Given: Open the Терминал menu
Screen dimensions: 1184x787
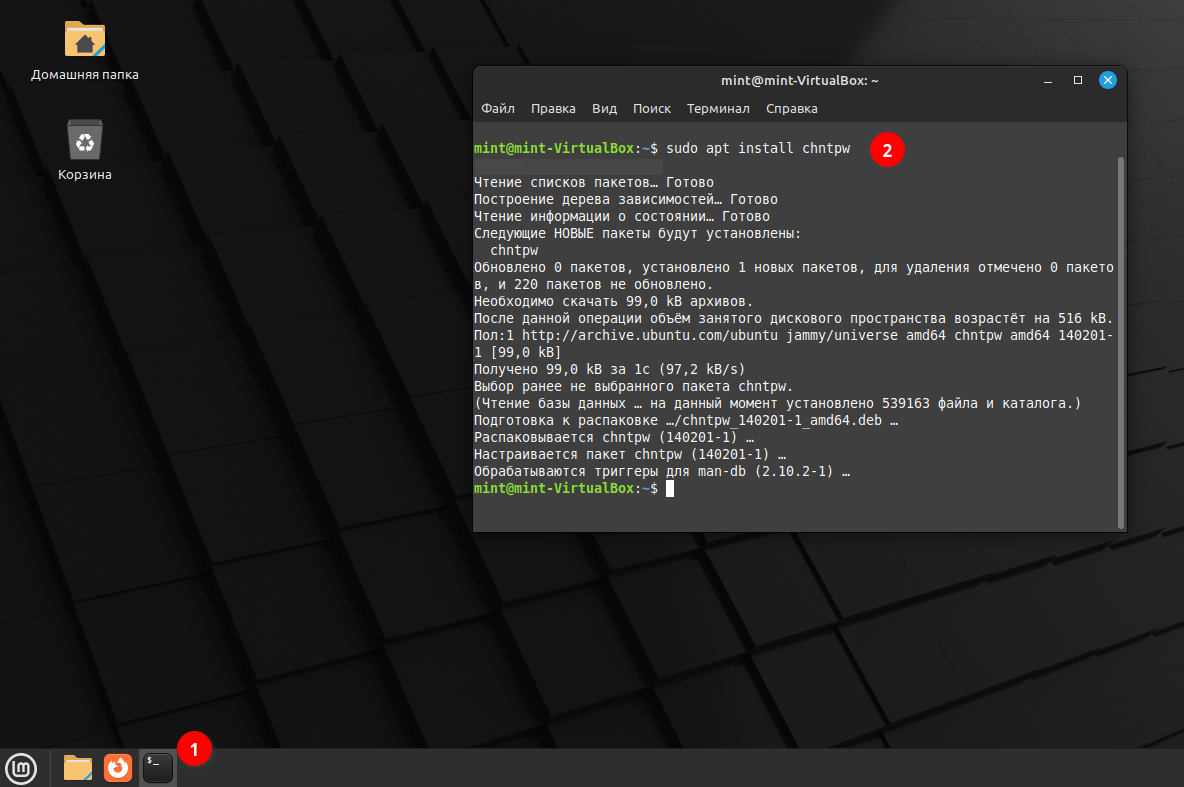Looking at the screenshot, I should (x=718, y=108).
